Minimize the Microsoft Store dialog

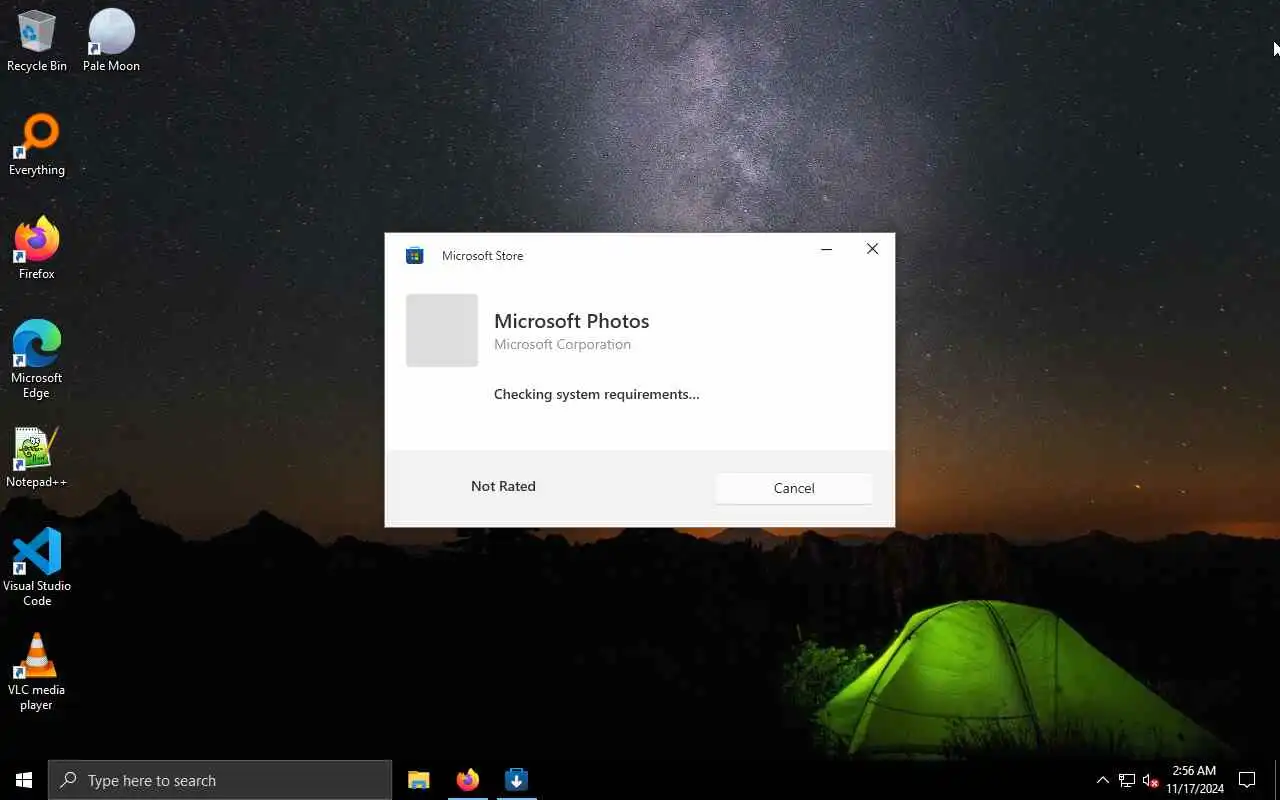click(826, 249)
